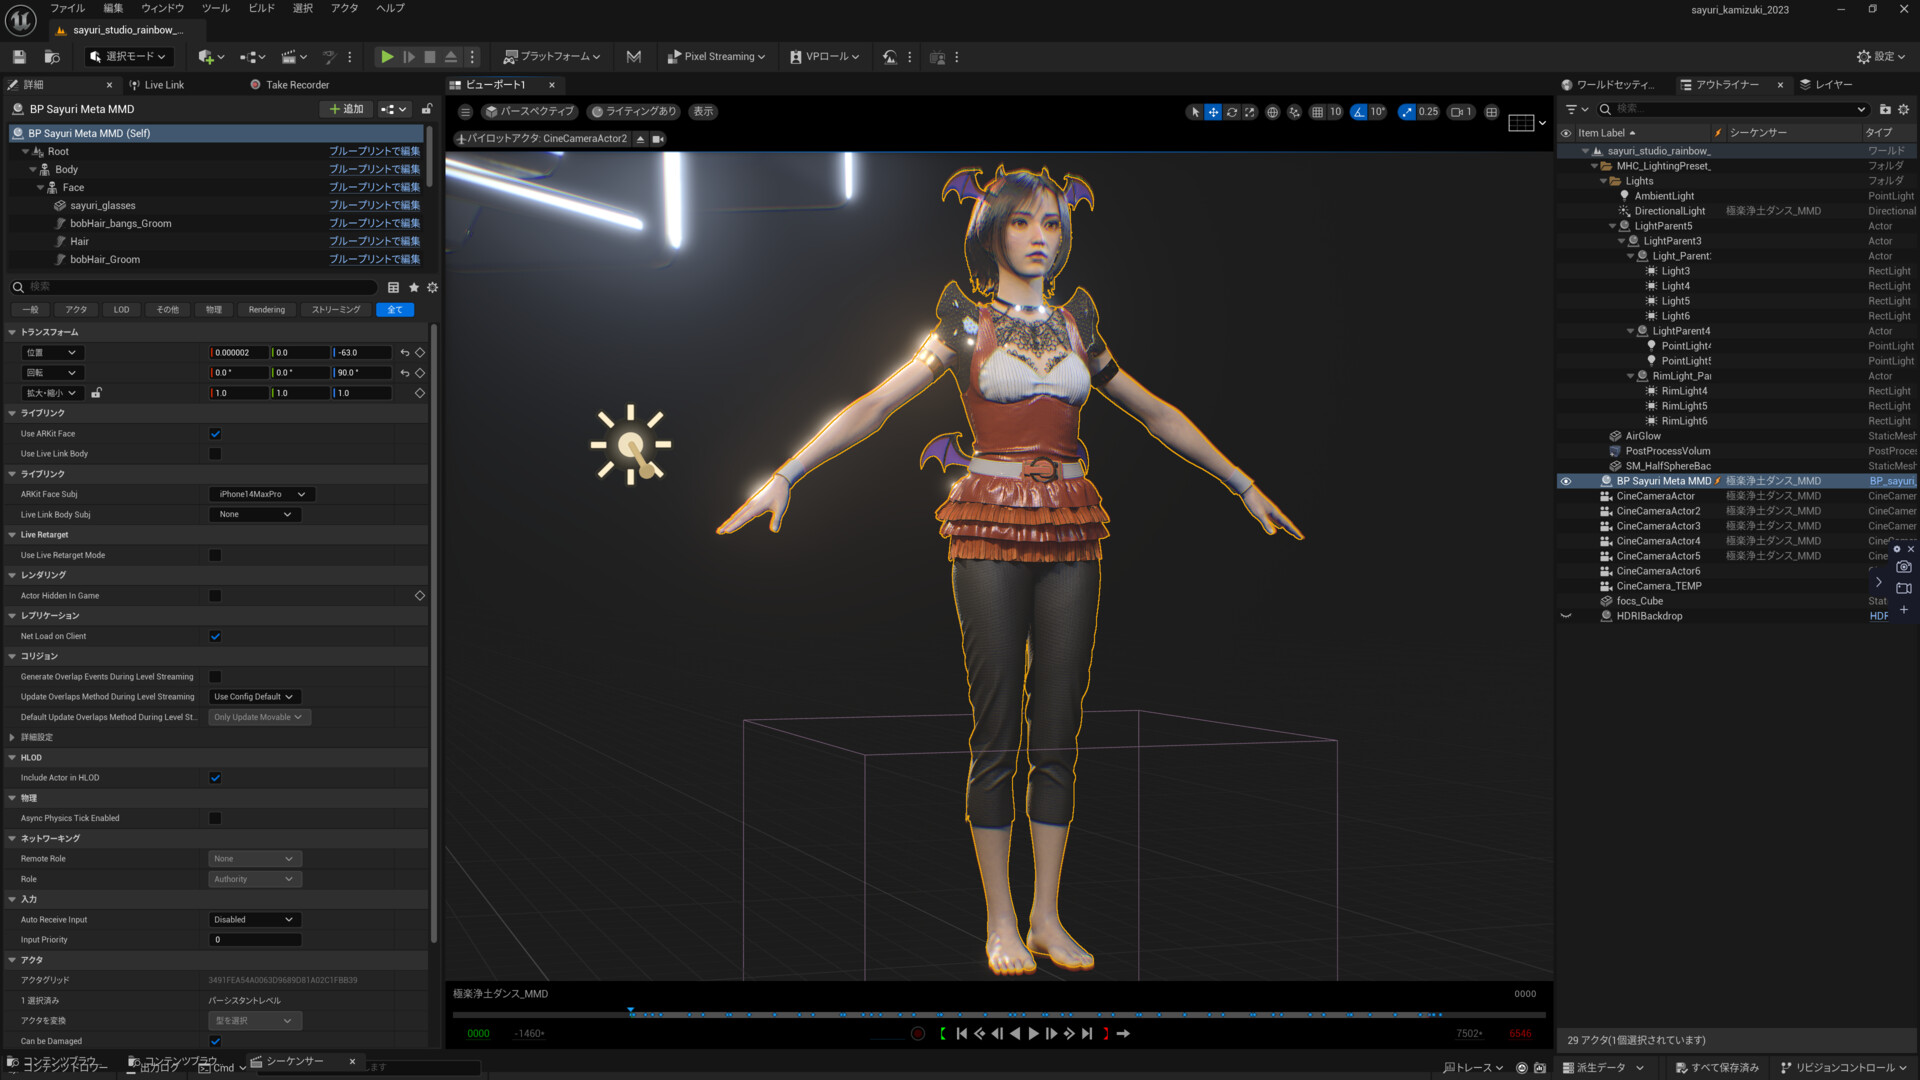Click the save asset floppy disk icon
1920x1080 pixels.
(x=18, y=56)
